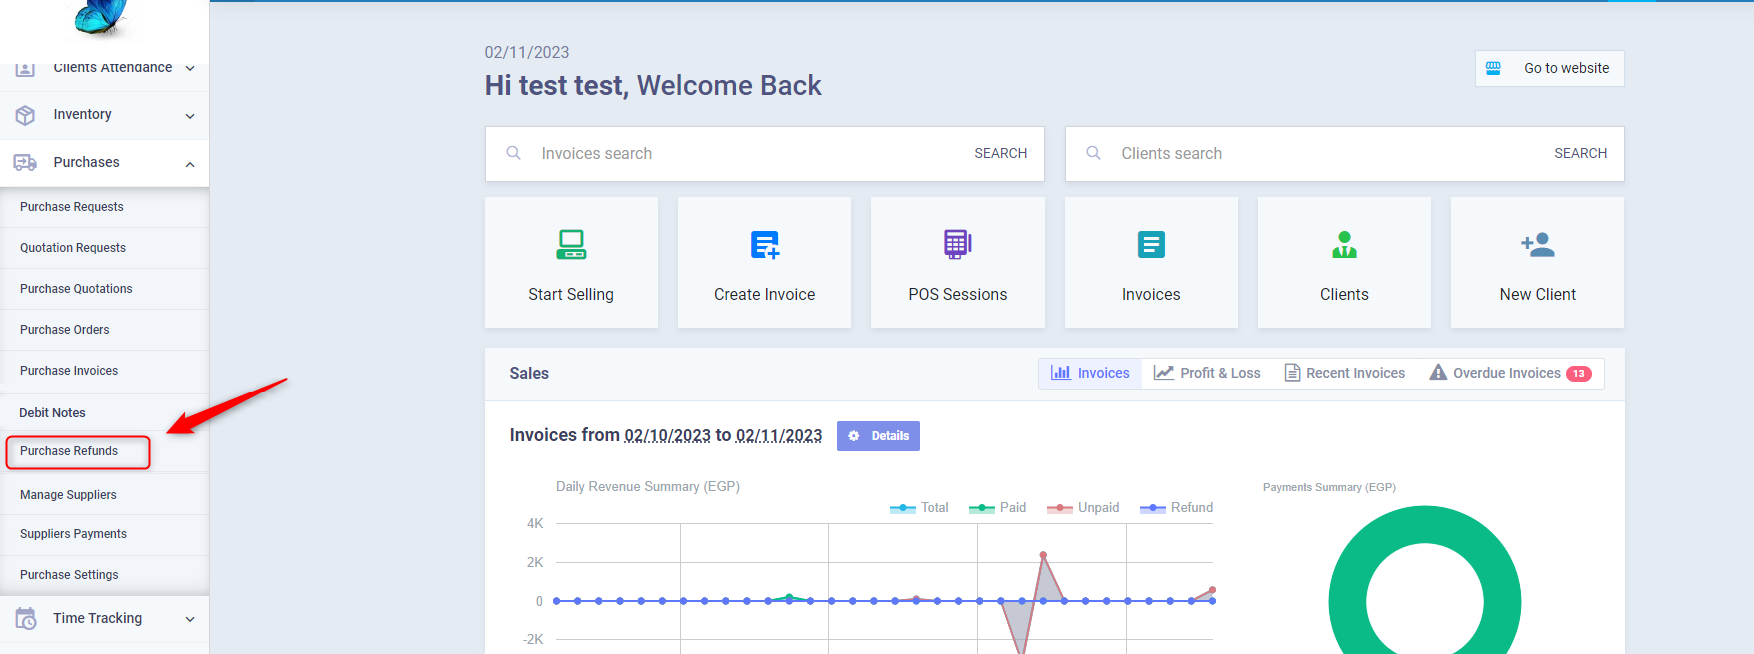The height and width of the screenshot is (654, 1754).
Task: Click the New Client add-person icon
Action: click(1537, 245)
